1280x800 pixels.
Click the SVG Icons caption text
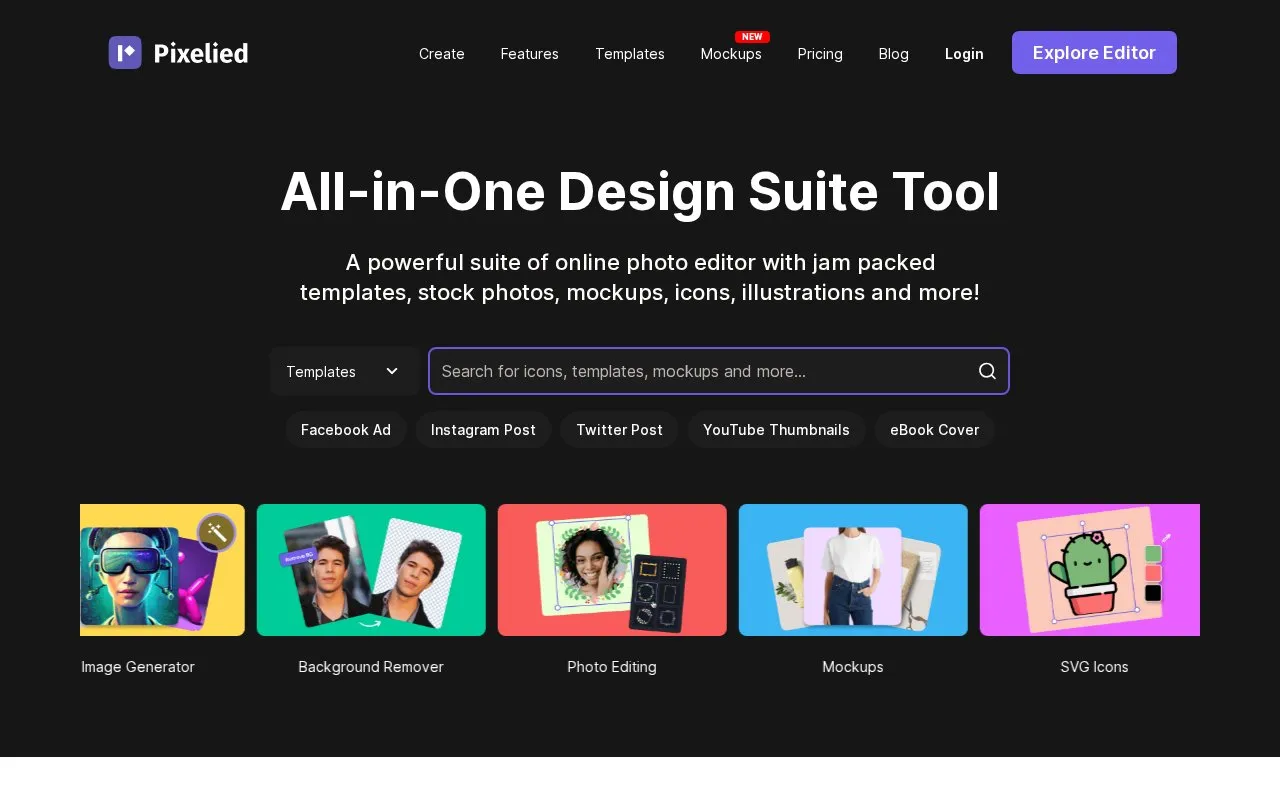[x=1094, y=667]
